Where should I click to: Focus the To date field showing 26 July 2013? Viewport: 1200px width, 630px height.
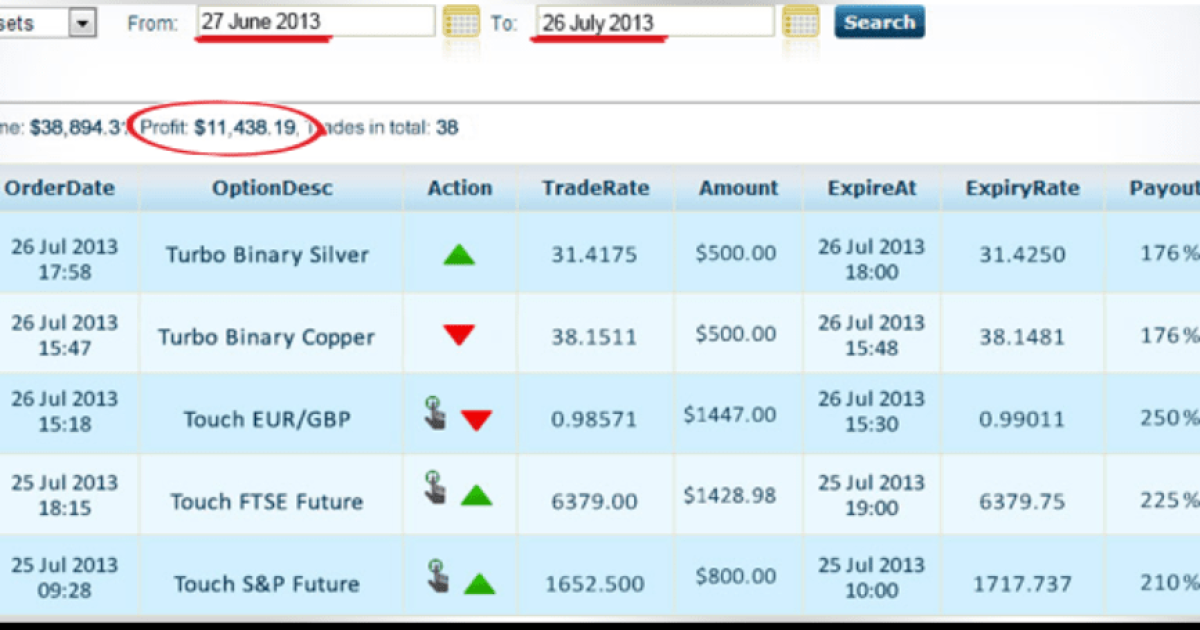point(655,21)
